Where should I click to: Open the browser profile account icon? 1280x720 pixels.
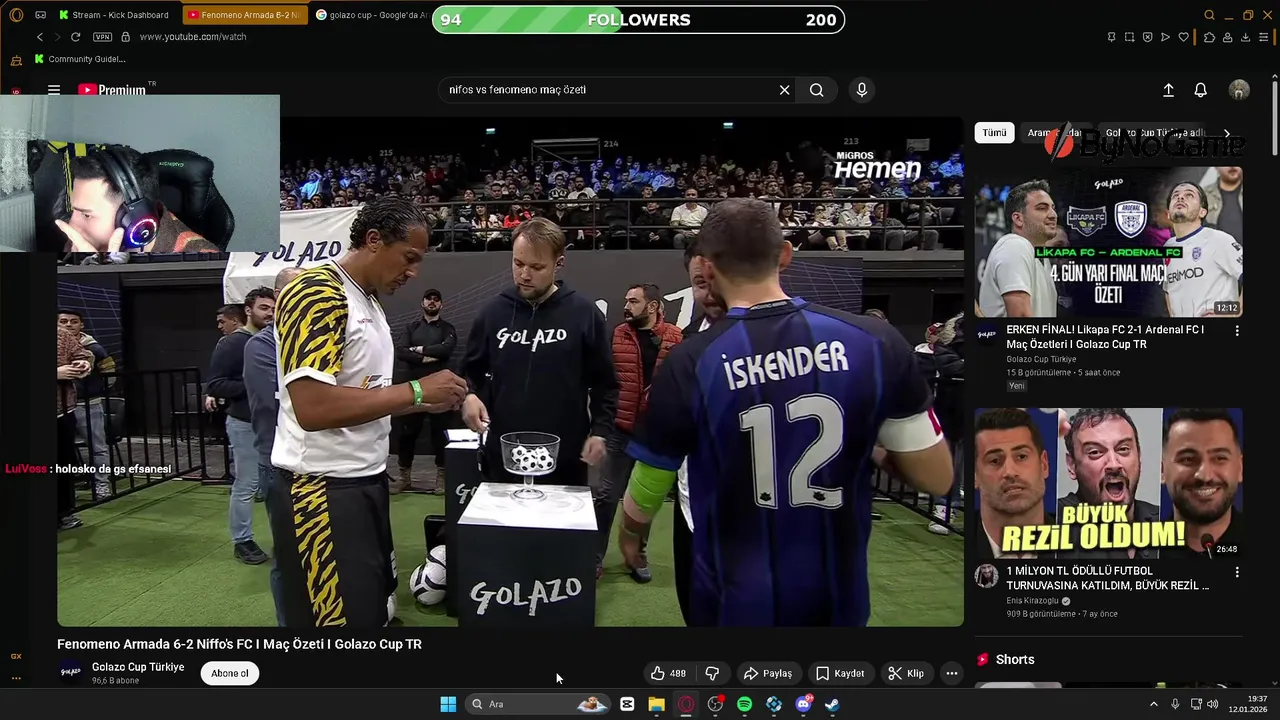pyautogui.click(x=1227, y=37)
